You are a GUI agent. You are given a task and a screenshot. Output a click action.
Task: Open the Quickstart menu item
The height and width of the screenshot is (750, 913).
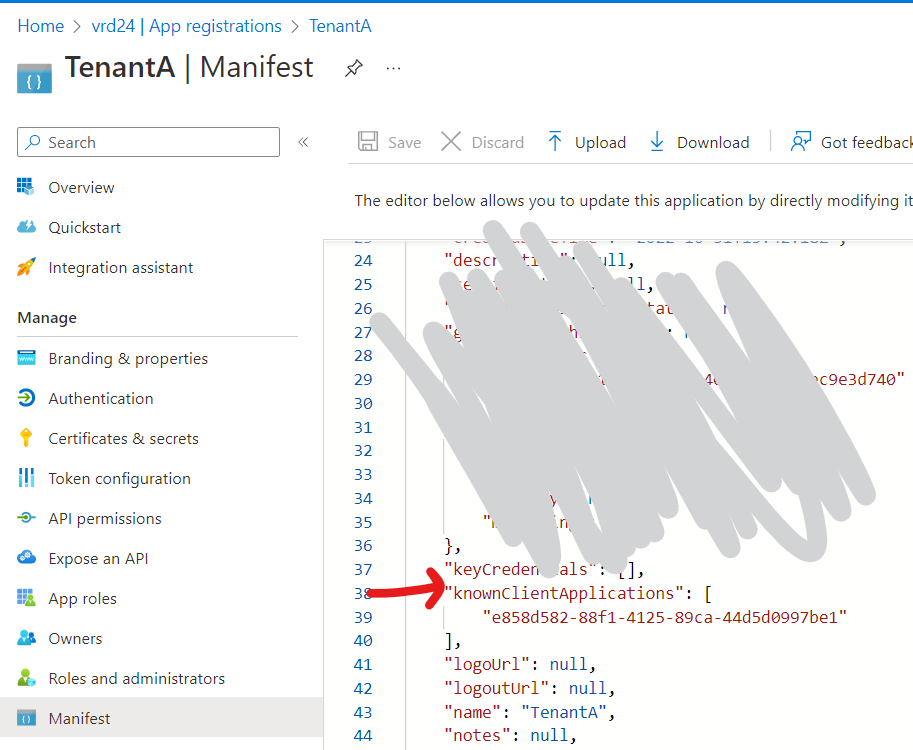pyautogui.click(x=84, y=228)
